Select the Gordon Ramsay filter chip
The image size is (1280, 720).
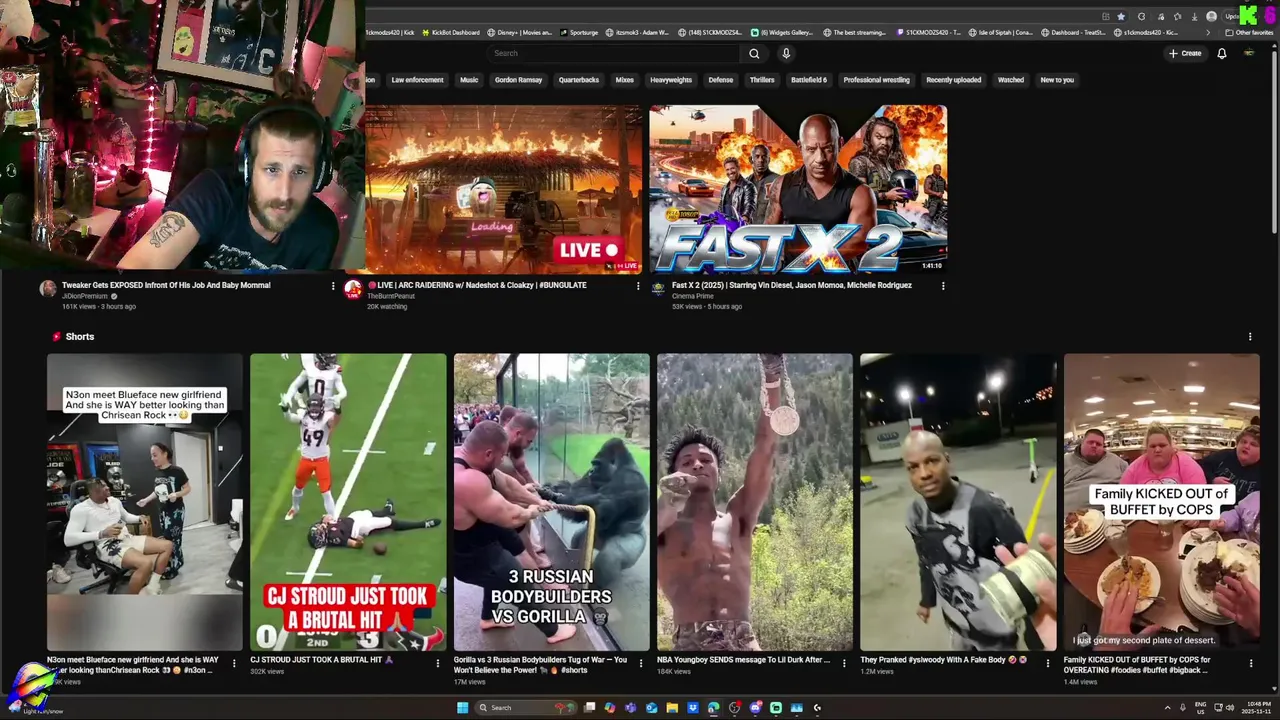tap(518, 80)
